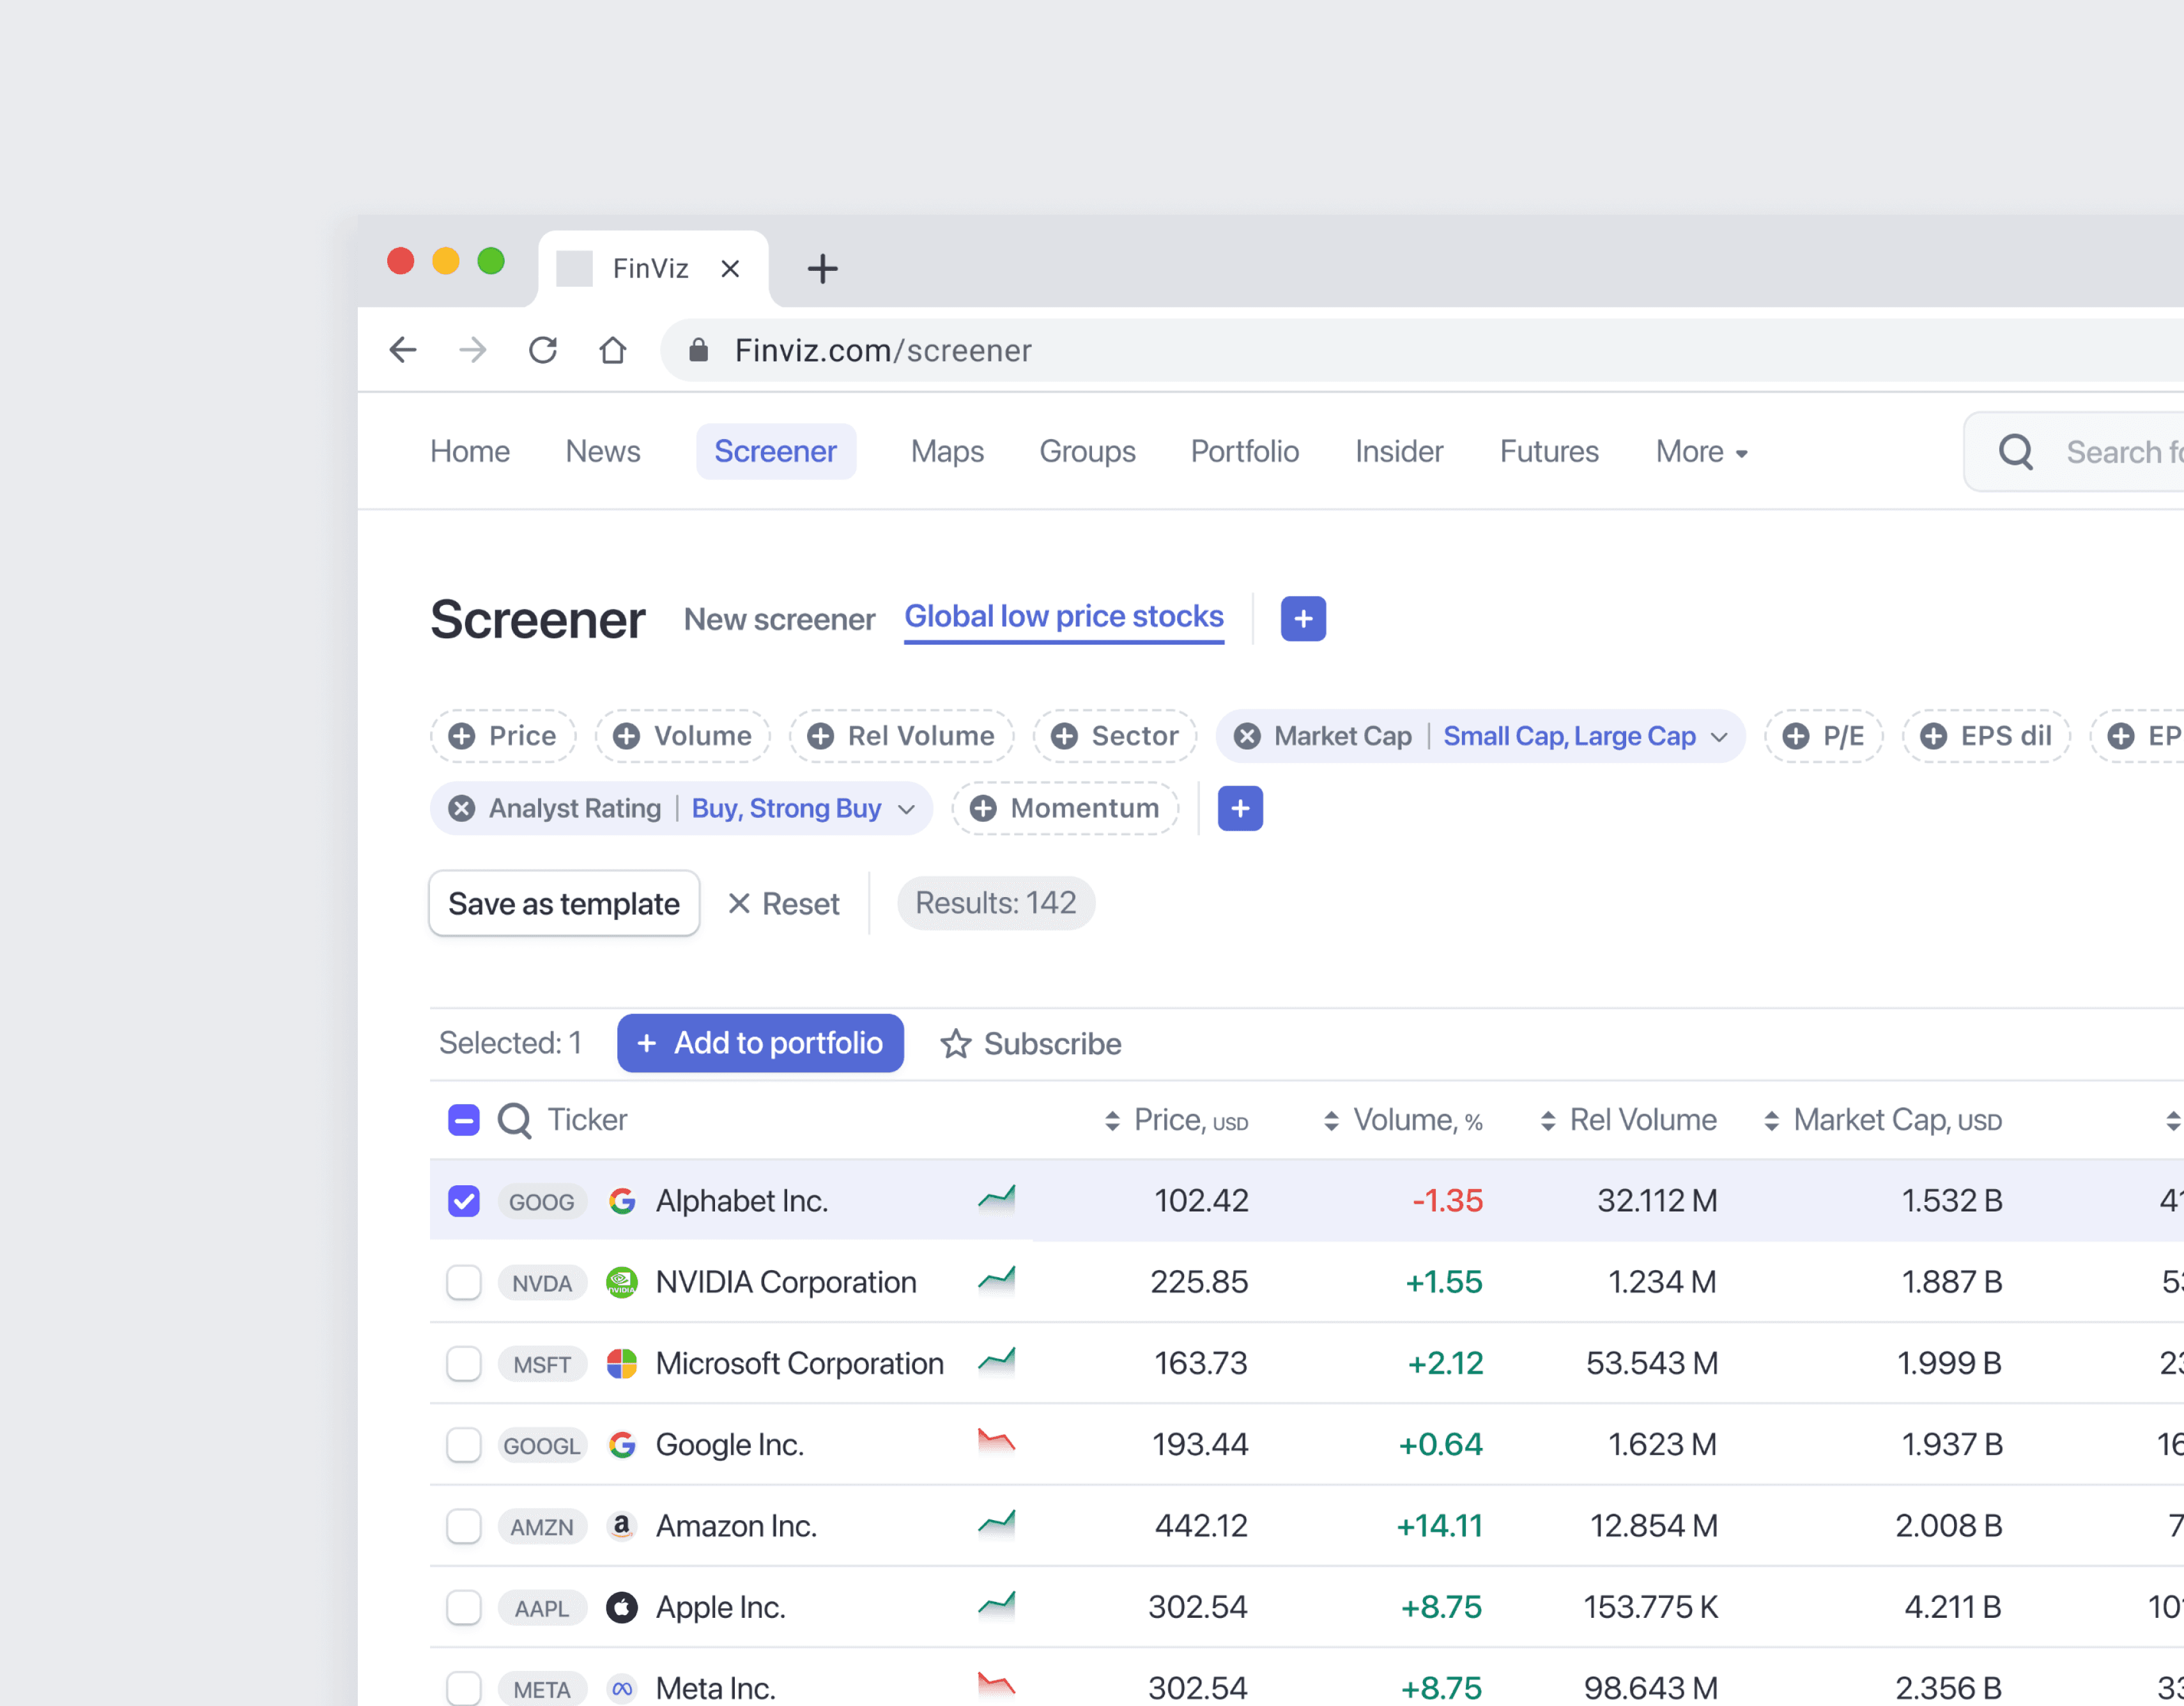Toggle the select-all header checkbox
Image resolution: width=2184 pixels, height=1706 pixels.
click(x=463, y=1120)
